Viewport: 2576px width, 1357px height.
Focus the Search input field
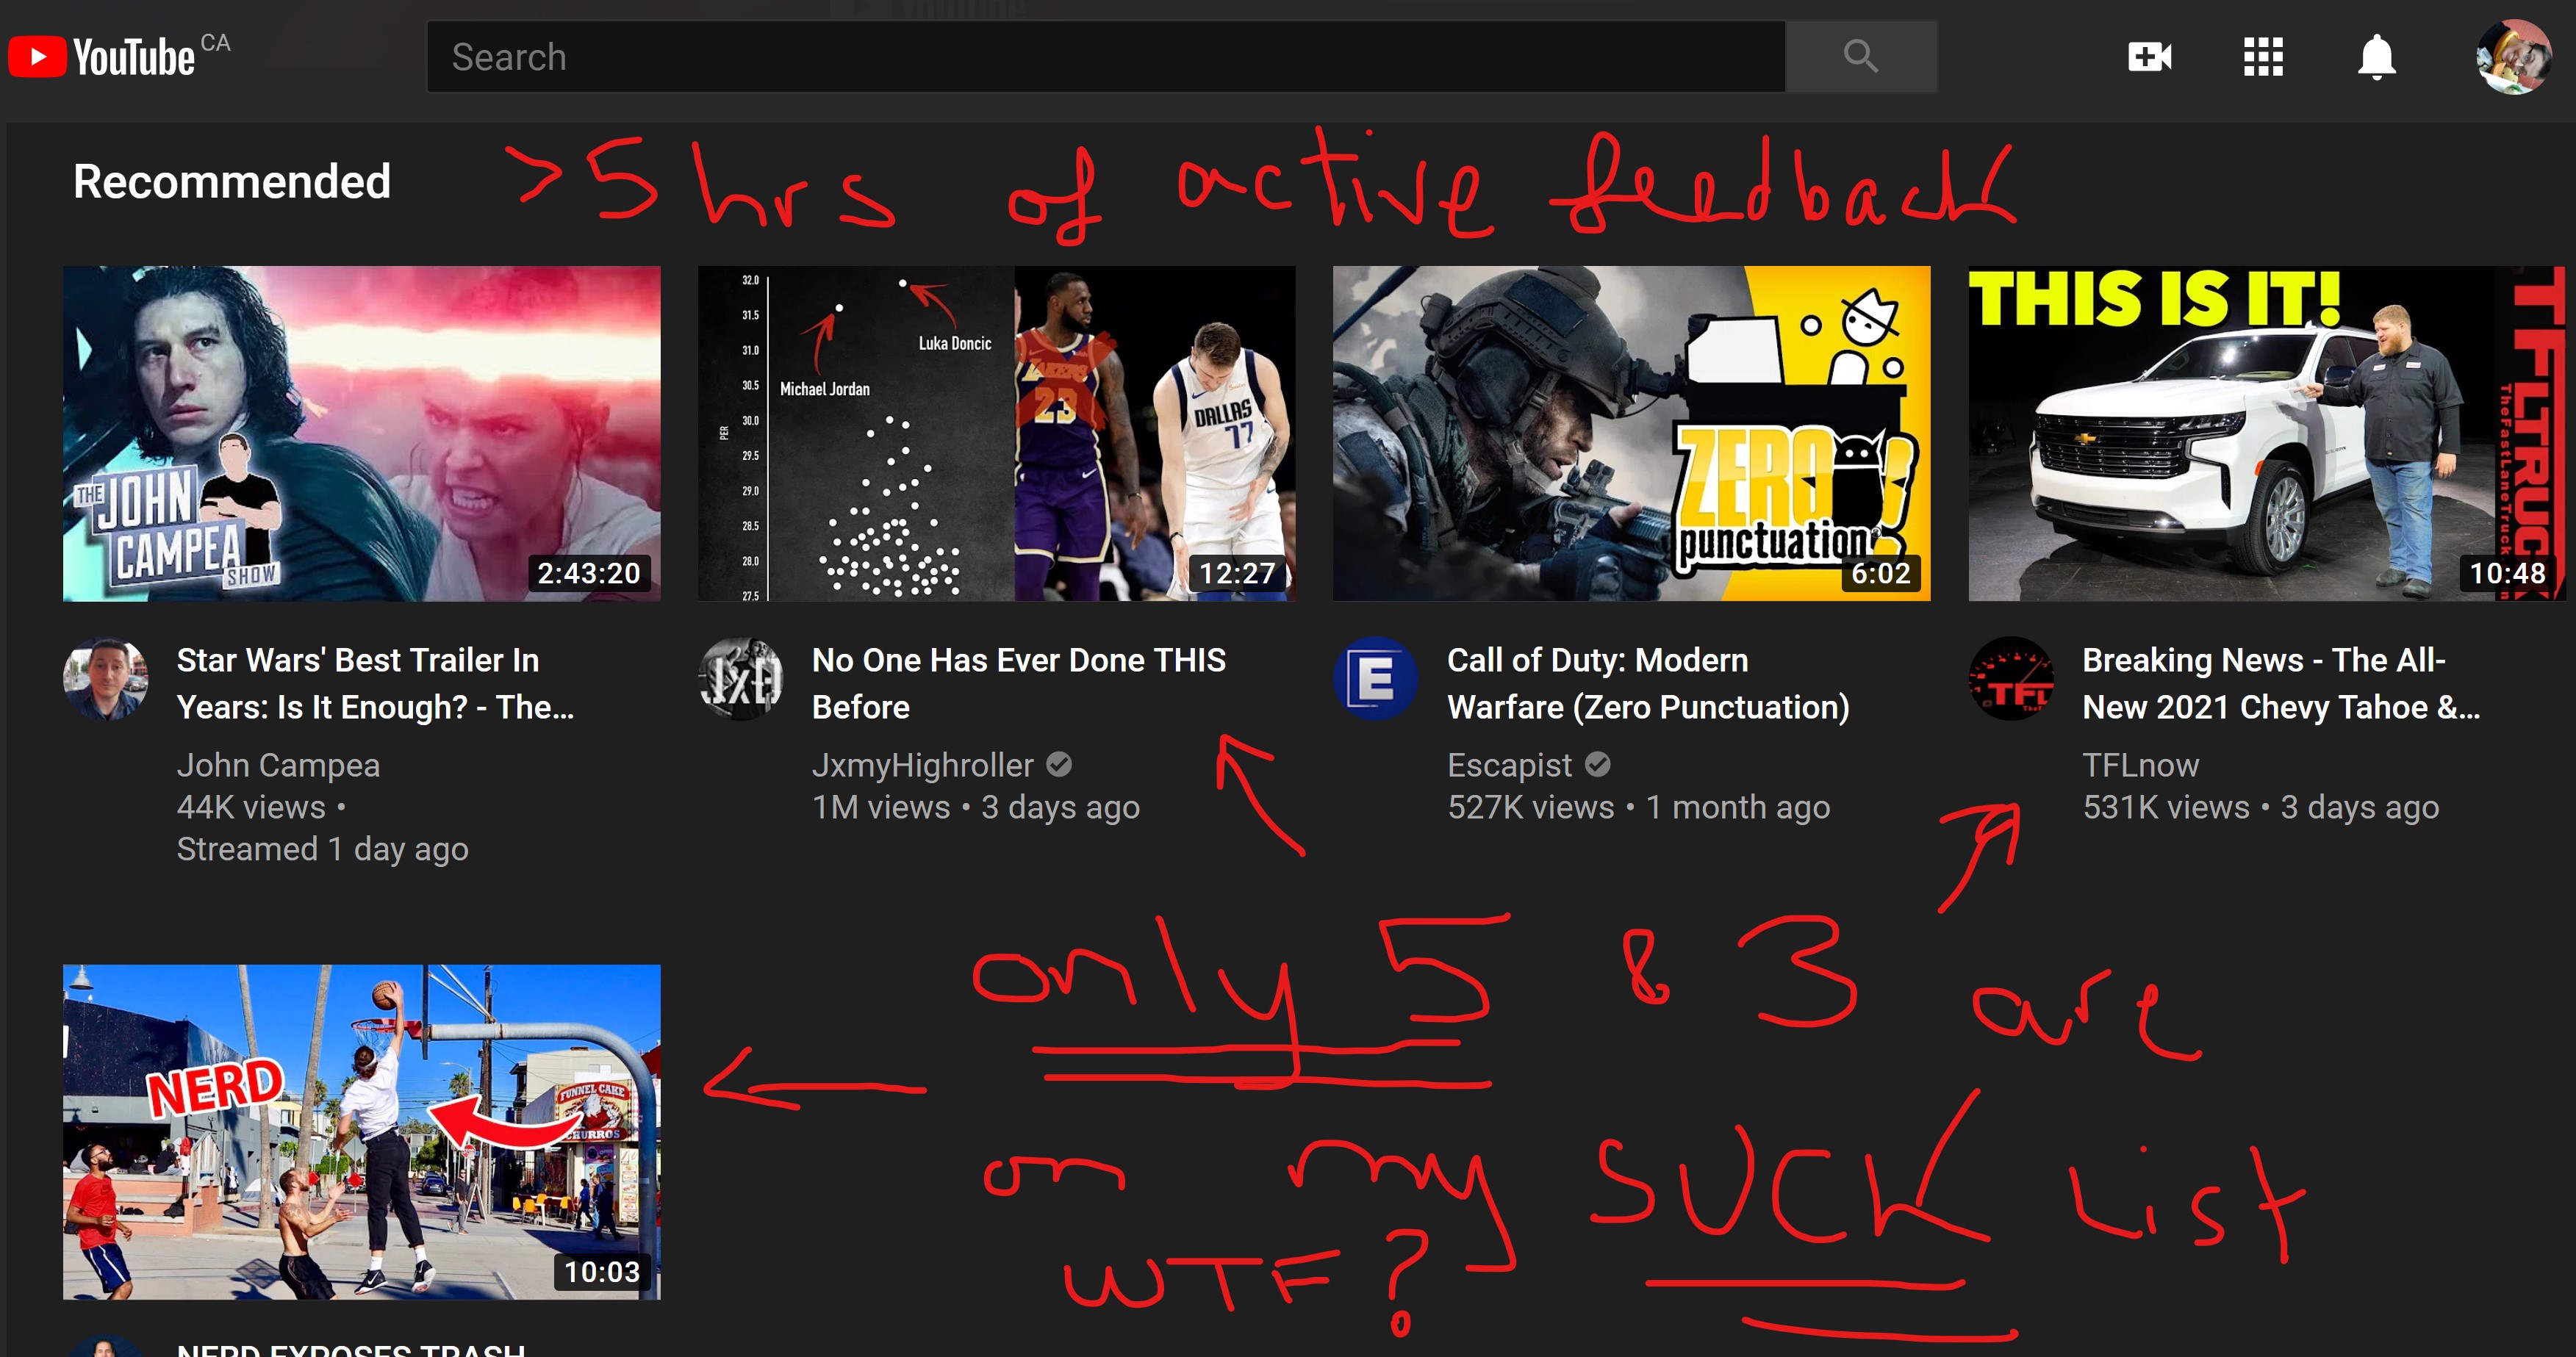(1106, 57)
